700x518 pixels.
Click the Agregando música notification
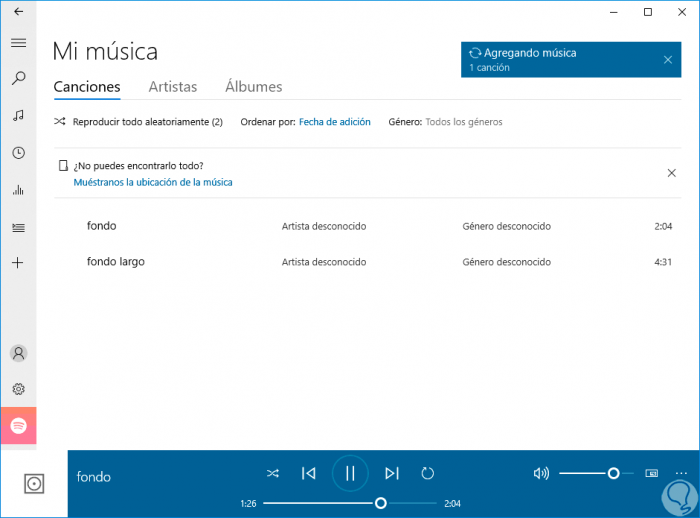[x=571, y=60]
